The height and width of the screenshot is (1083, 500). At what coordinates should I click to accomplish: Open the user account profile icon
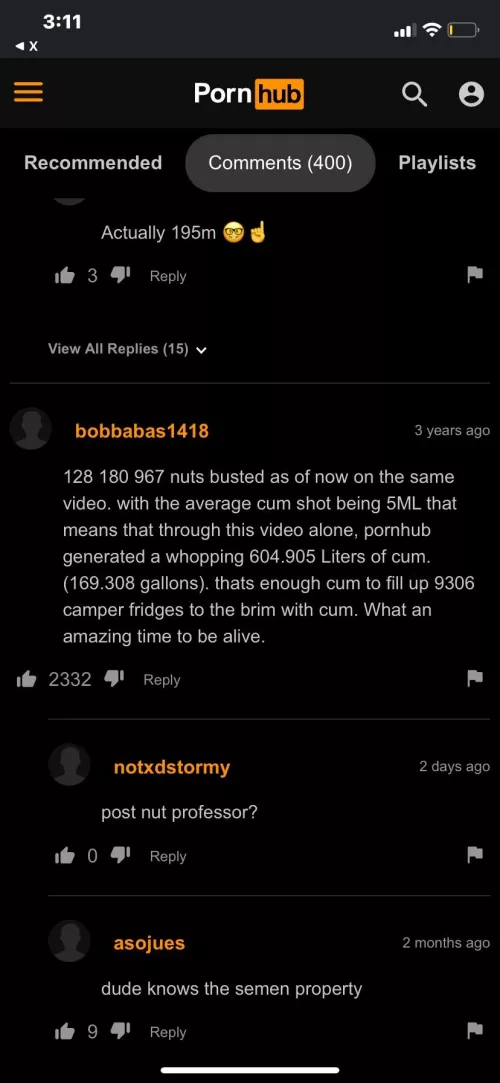click(x=472, y=94)
